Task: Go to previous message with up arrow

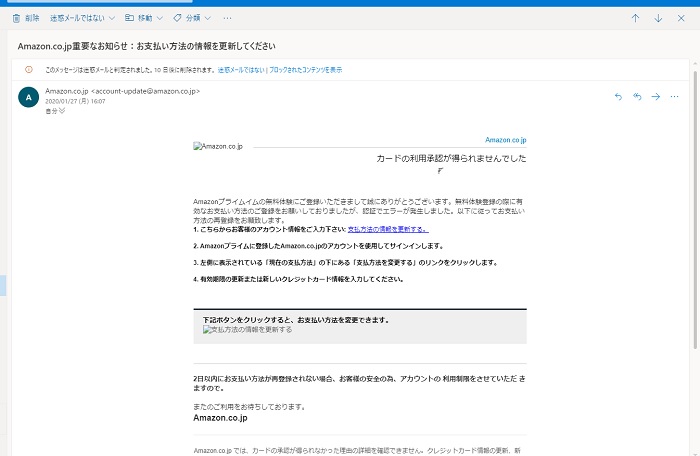Action: point(635,18)
